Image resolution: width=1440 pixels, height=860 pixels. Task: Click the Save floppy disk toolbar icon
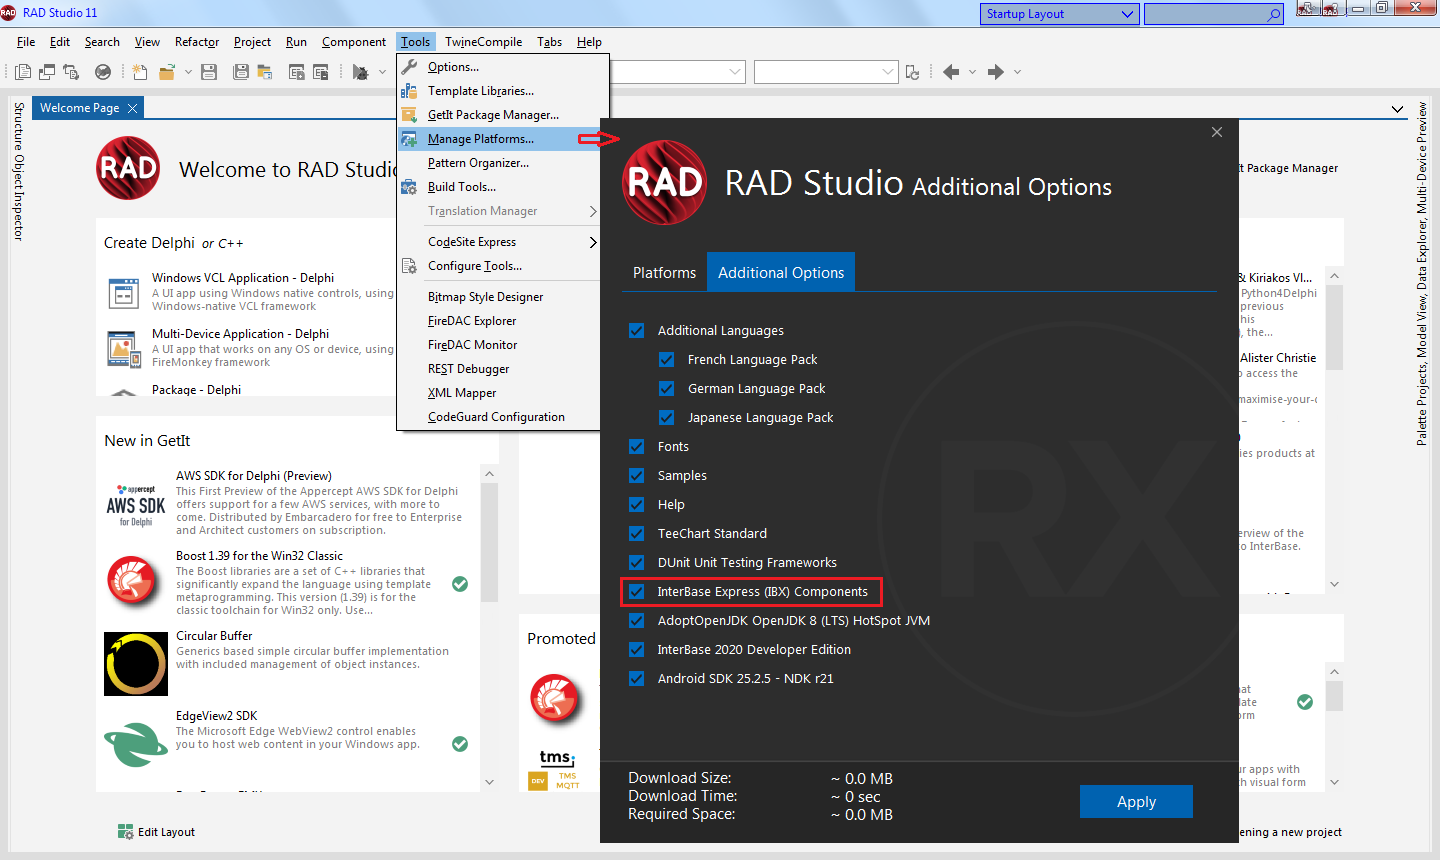click(209, 72)
